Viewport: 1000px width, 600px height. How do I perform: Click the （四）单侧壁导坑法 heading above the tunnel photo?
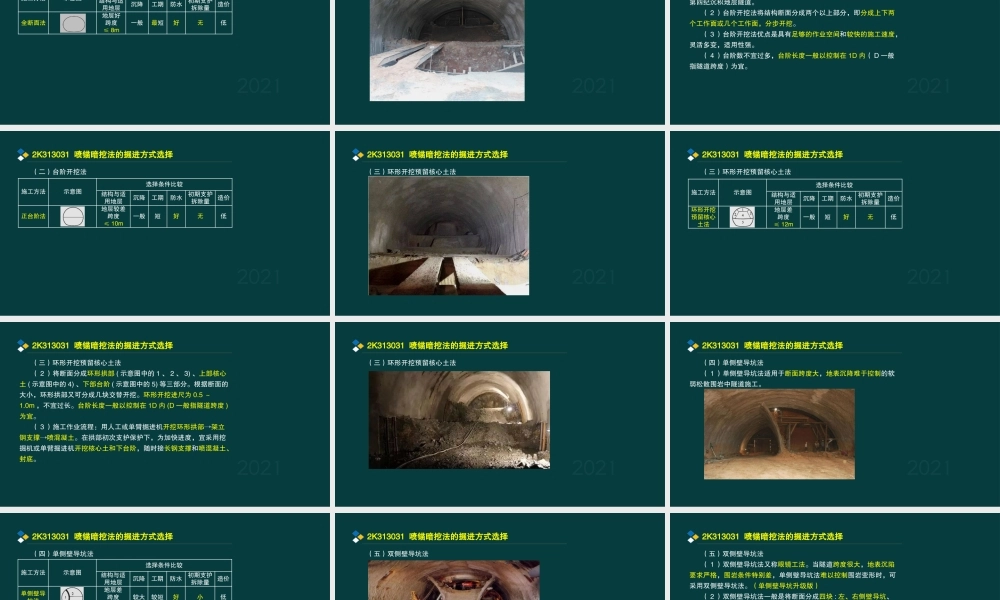(x=735, y=363)
